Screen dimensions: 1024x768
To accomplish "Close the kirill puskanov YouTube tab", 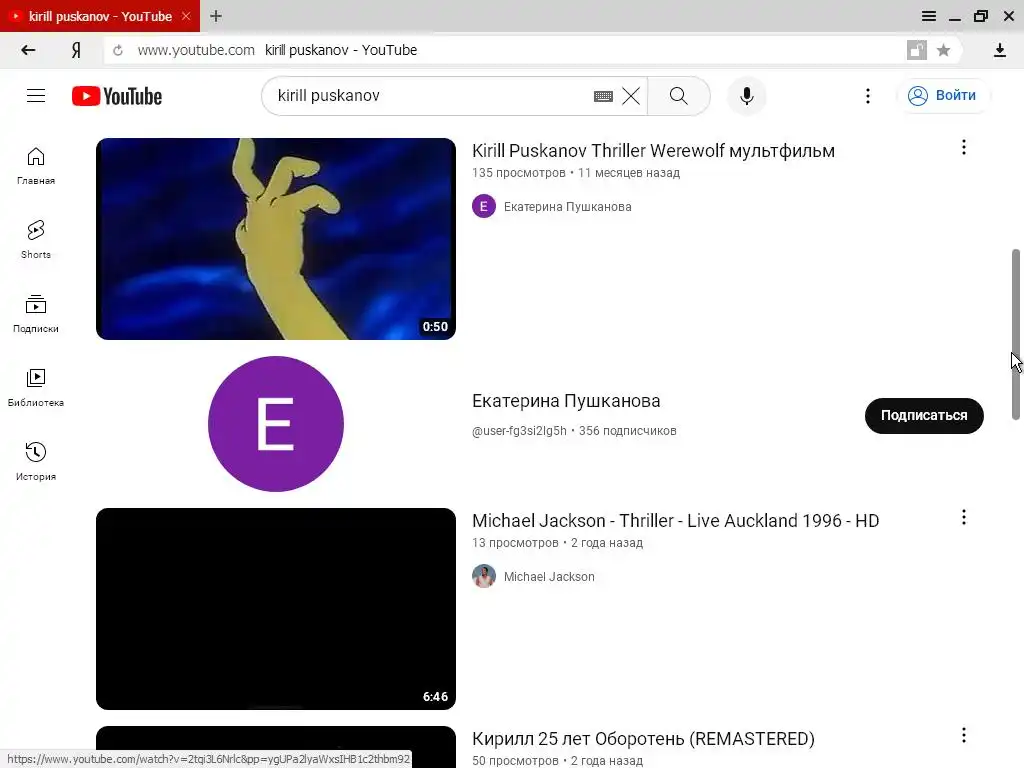I will pyautogui.click(x=186, y=16).
